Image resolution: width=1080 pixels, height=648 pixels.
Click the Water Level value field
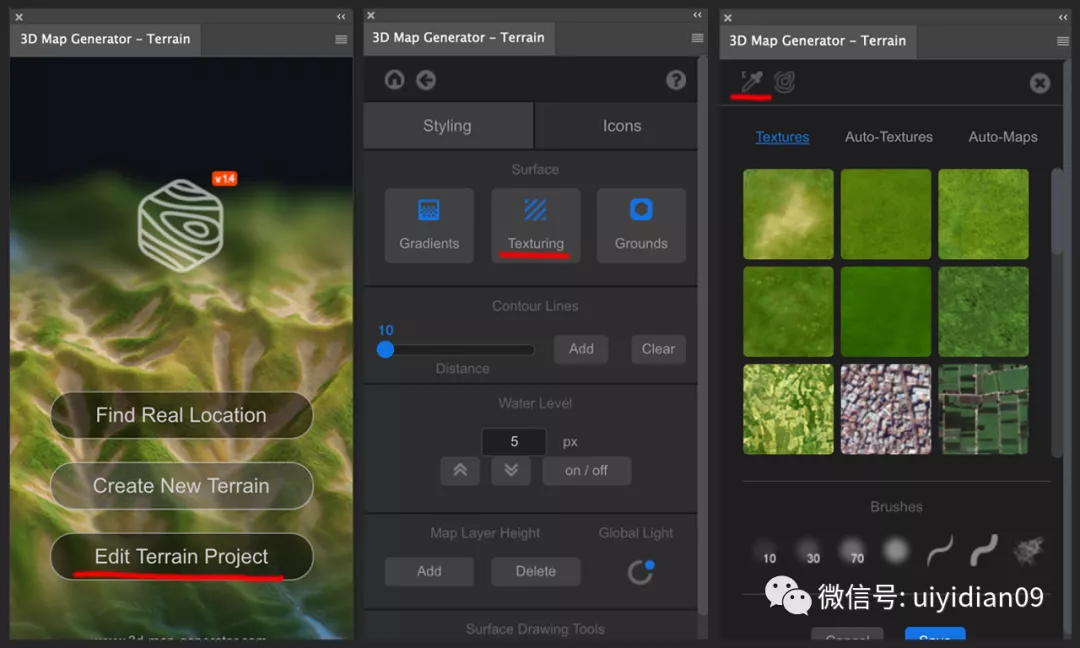tap(514, 441)
